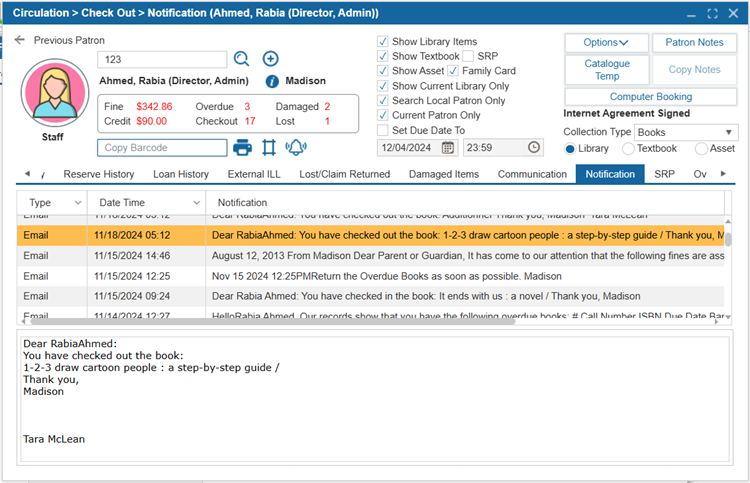Click the Patron Notes button

coord(694,43)
